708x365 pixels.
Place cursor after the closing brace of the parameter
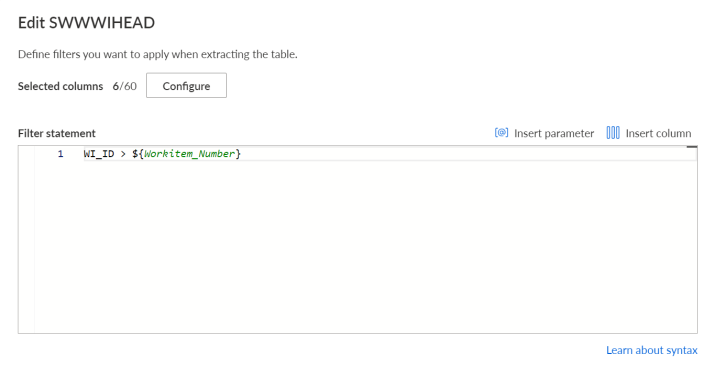(x=242, y=154)
